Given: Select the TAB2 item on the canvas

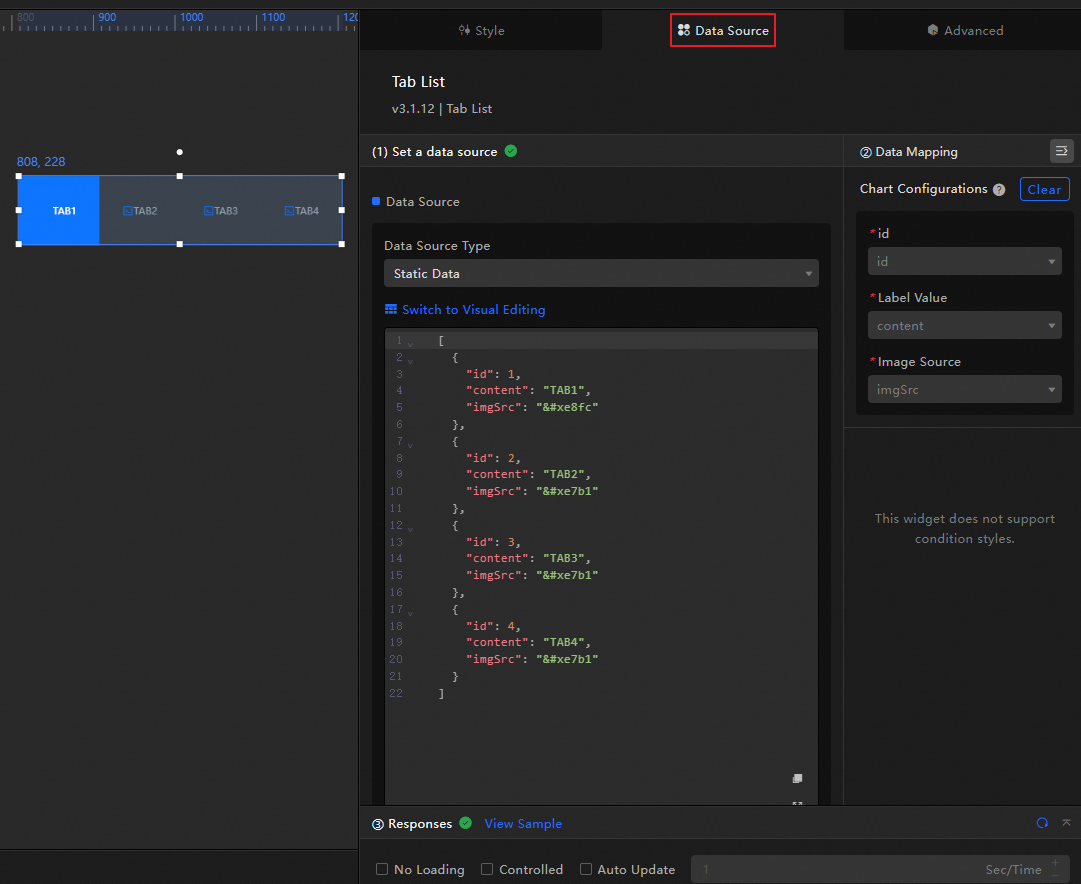Looking at the screenshot, I should point(140,211).
